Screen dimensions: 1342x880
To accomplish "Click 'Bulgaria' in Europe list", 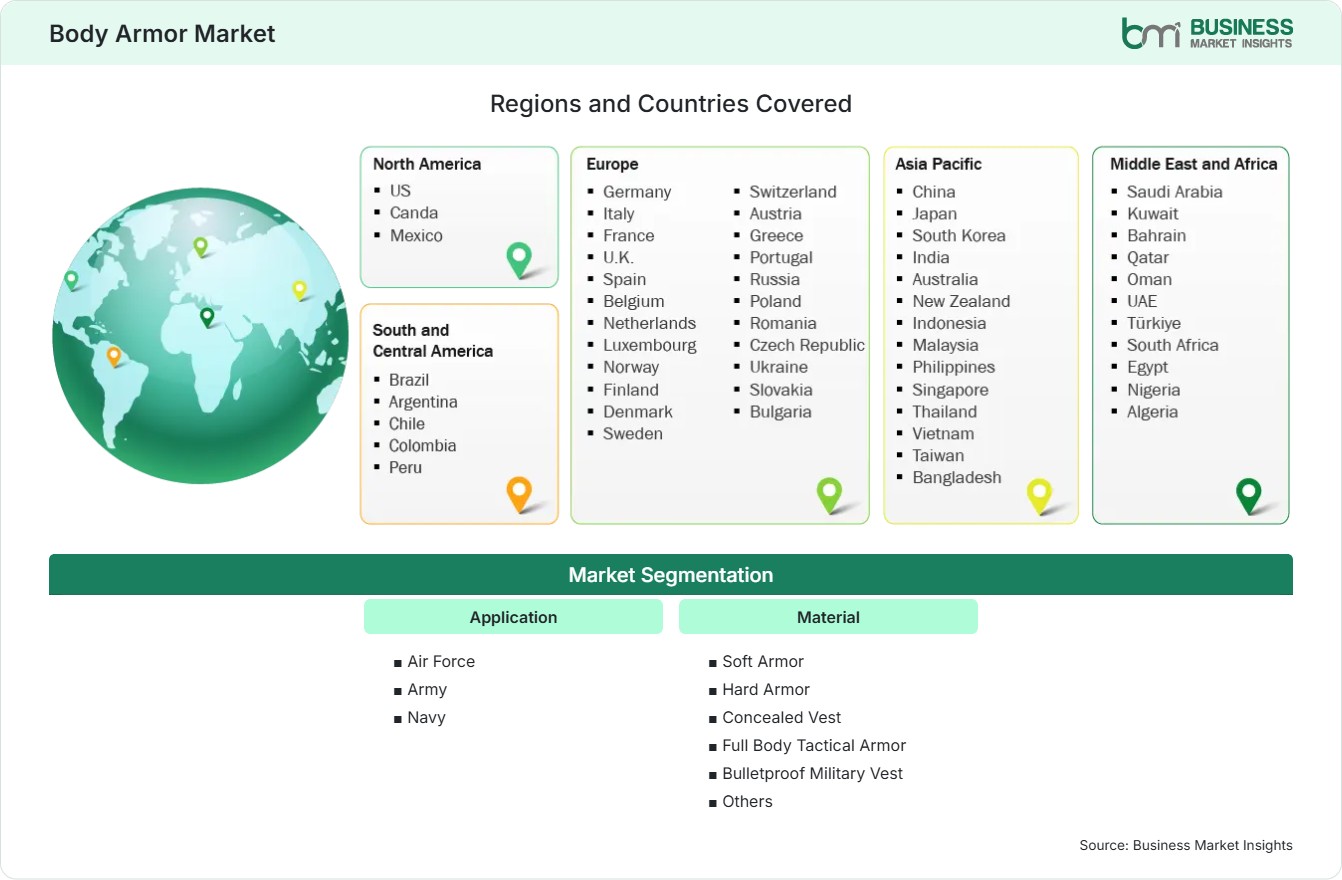I will 781,411.
